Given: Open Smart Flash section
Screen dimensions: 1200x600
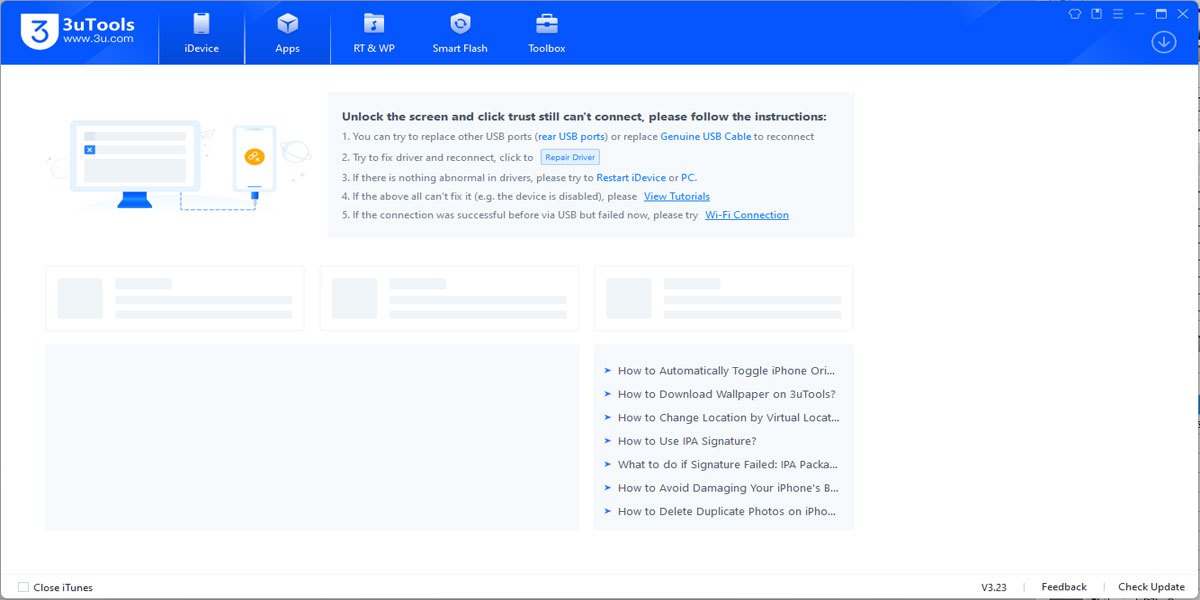Looking at the screenshot, I should pos(460,33).
